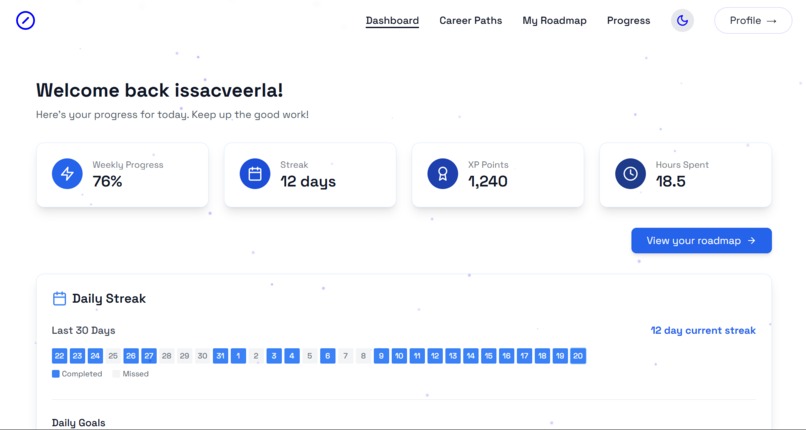The image size is (806, 430).
Task: Click day 15 streak tile
Action: (489, 356)
